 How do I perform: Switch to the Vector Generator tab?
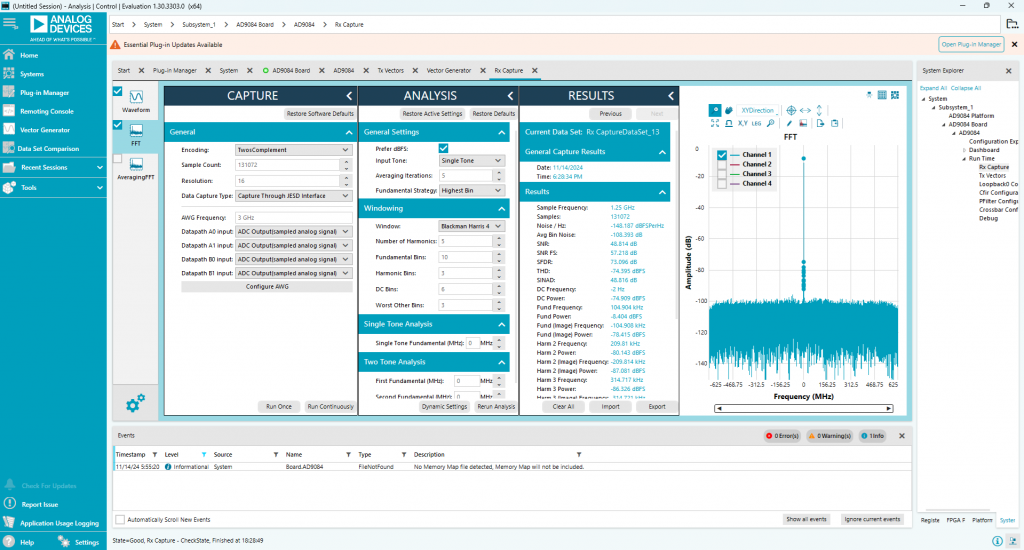tap(448, 71)
